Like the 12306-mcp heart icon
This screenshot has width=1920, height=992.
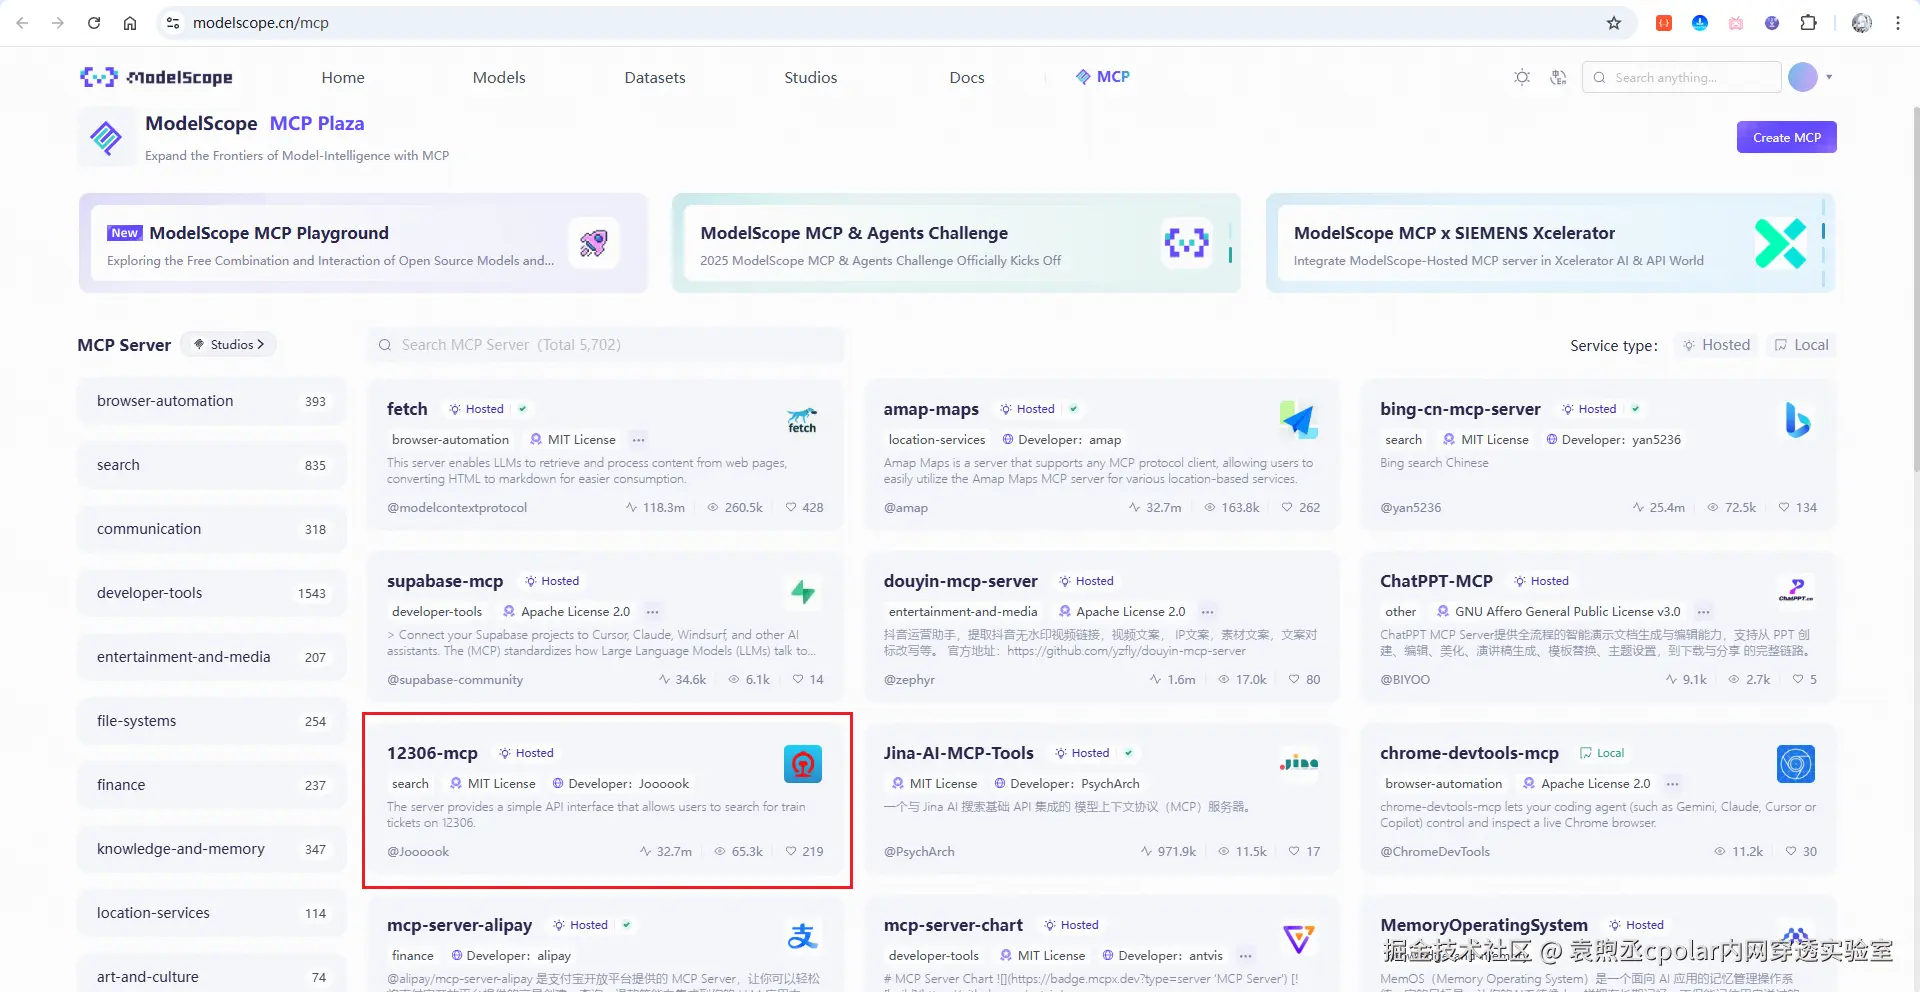pos(791,851)
